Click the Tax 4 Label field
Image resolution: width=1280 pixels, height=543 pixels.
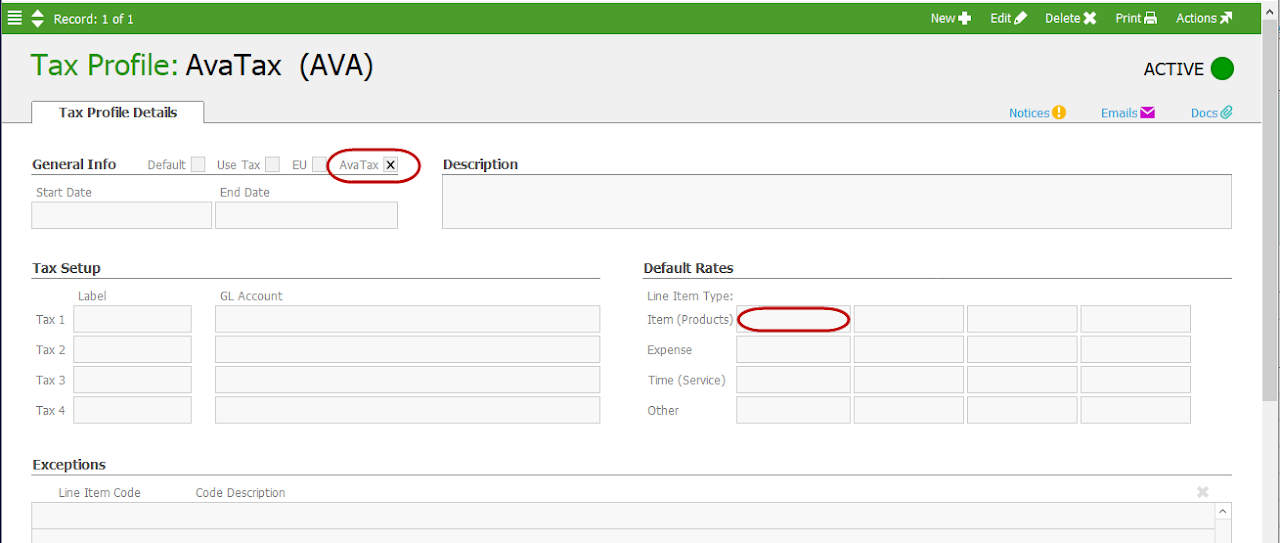click(132, 410)
